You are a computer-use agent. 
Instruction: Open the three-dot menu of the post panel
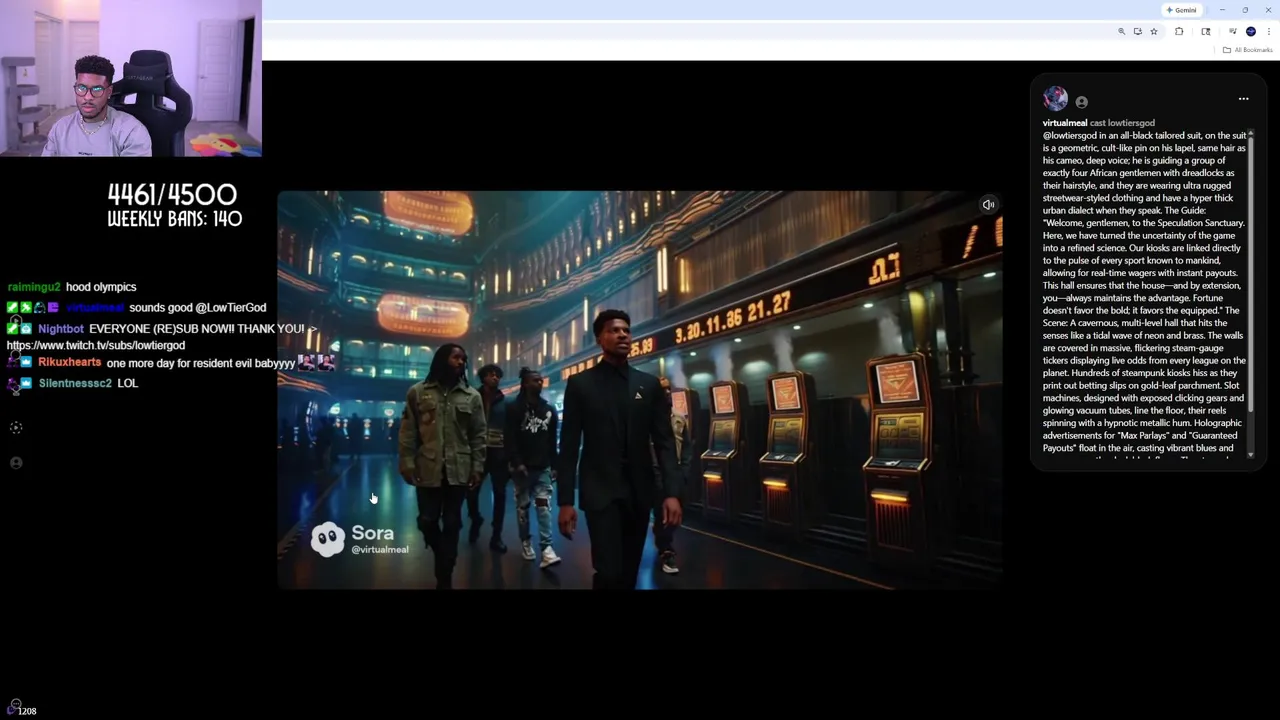[1243, 99]
